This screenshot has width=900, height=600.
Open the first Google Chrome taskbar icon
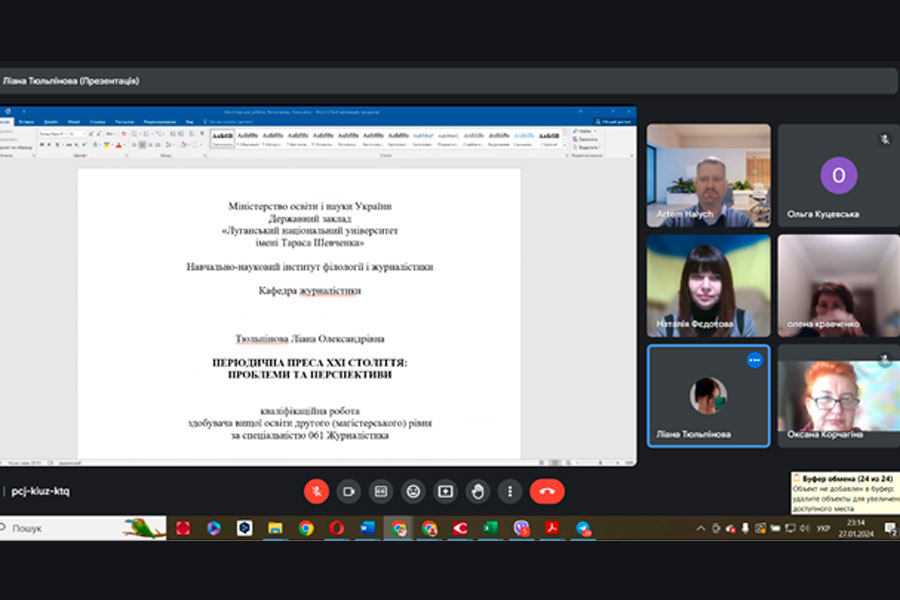tap(306, 528)
